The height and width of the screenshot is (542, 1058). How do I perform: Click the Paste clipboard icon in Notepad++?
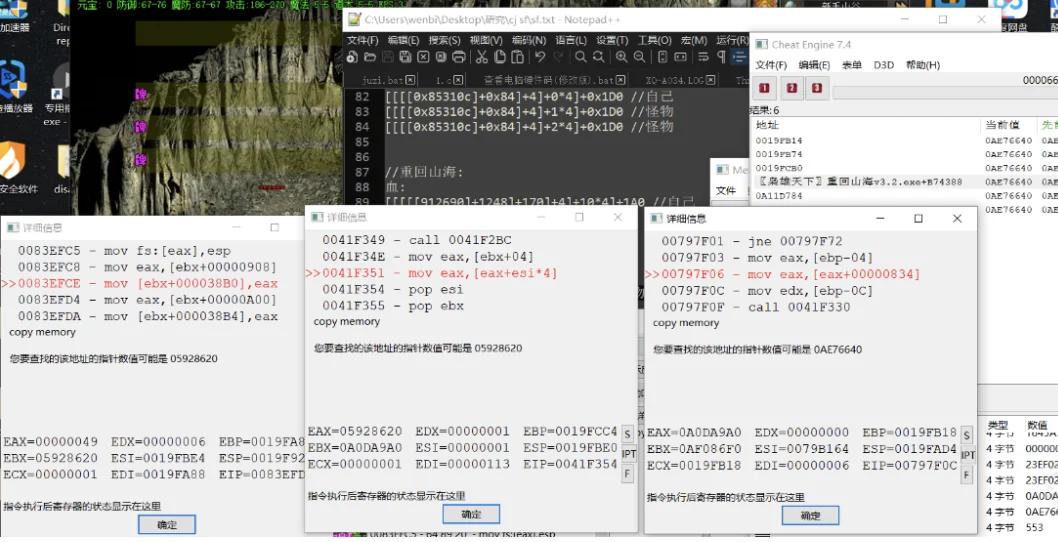coord(518,57)
